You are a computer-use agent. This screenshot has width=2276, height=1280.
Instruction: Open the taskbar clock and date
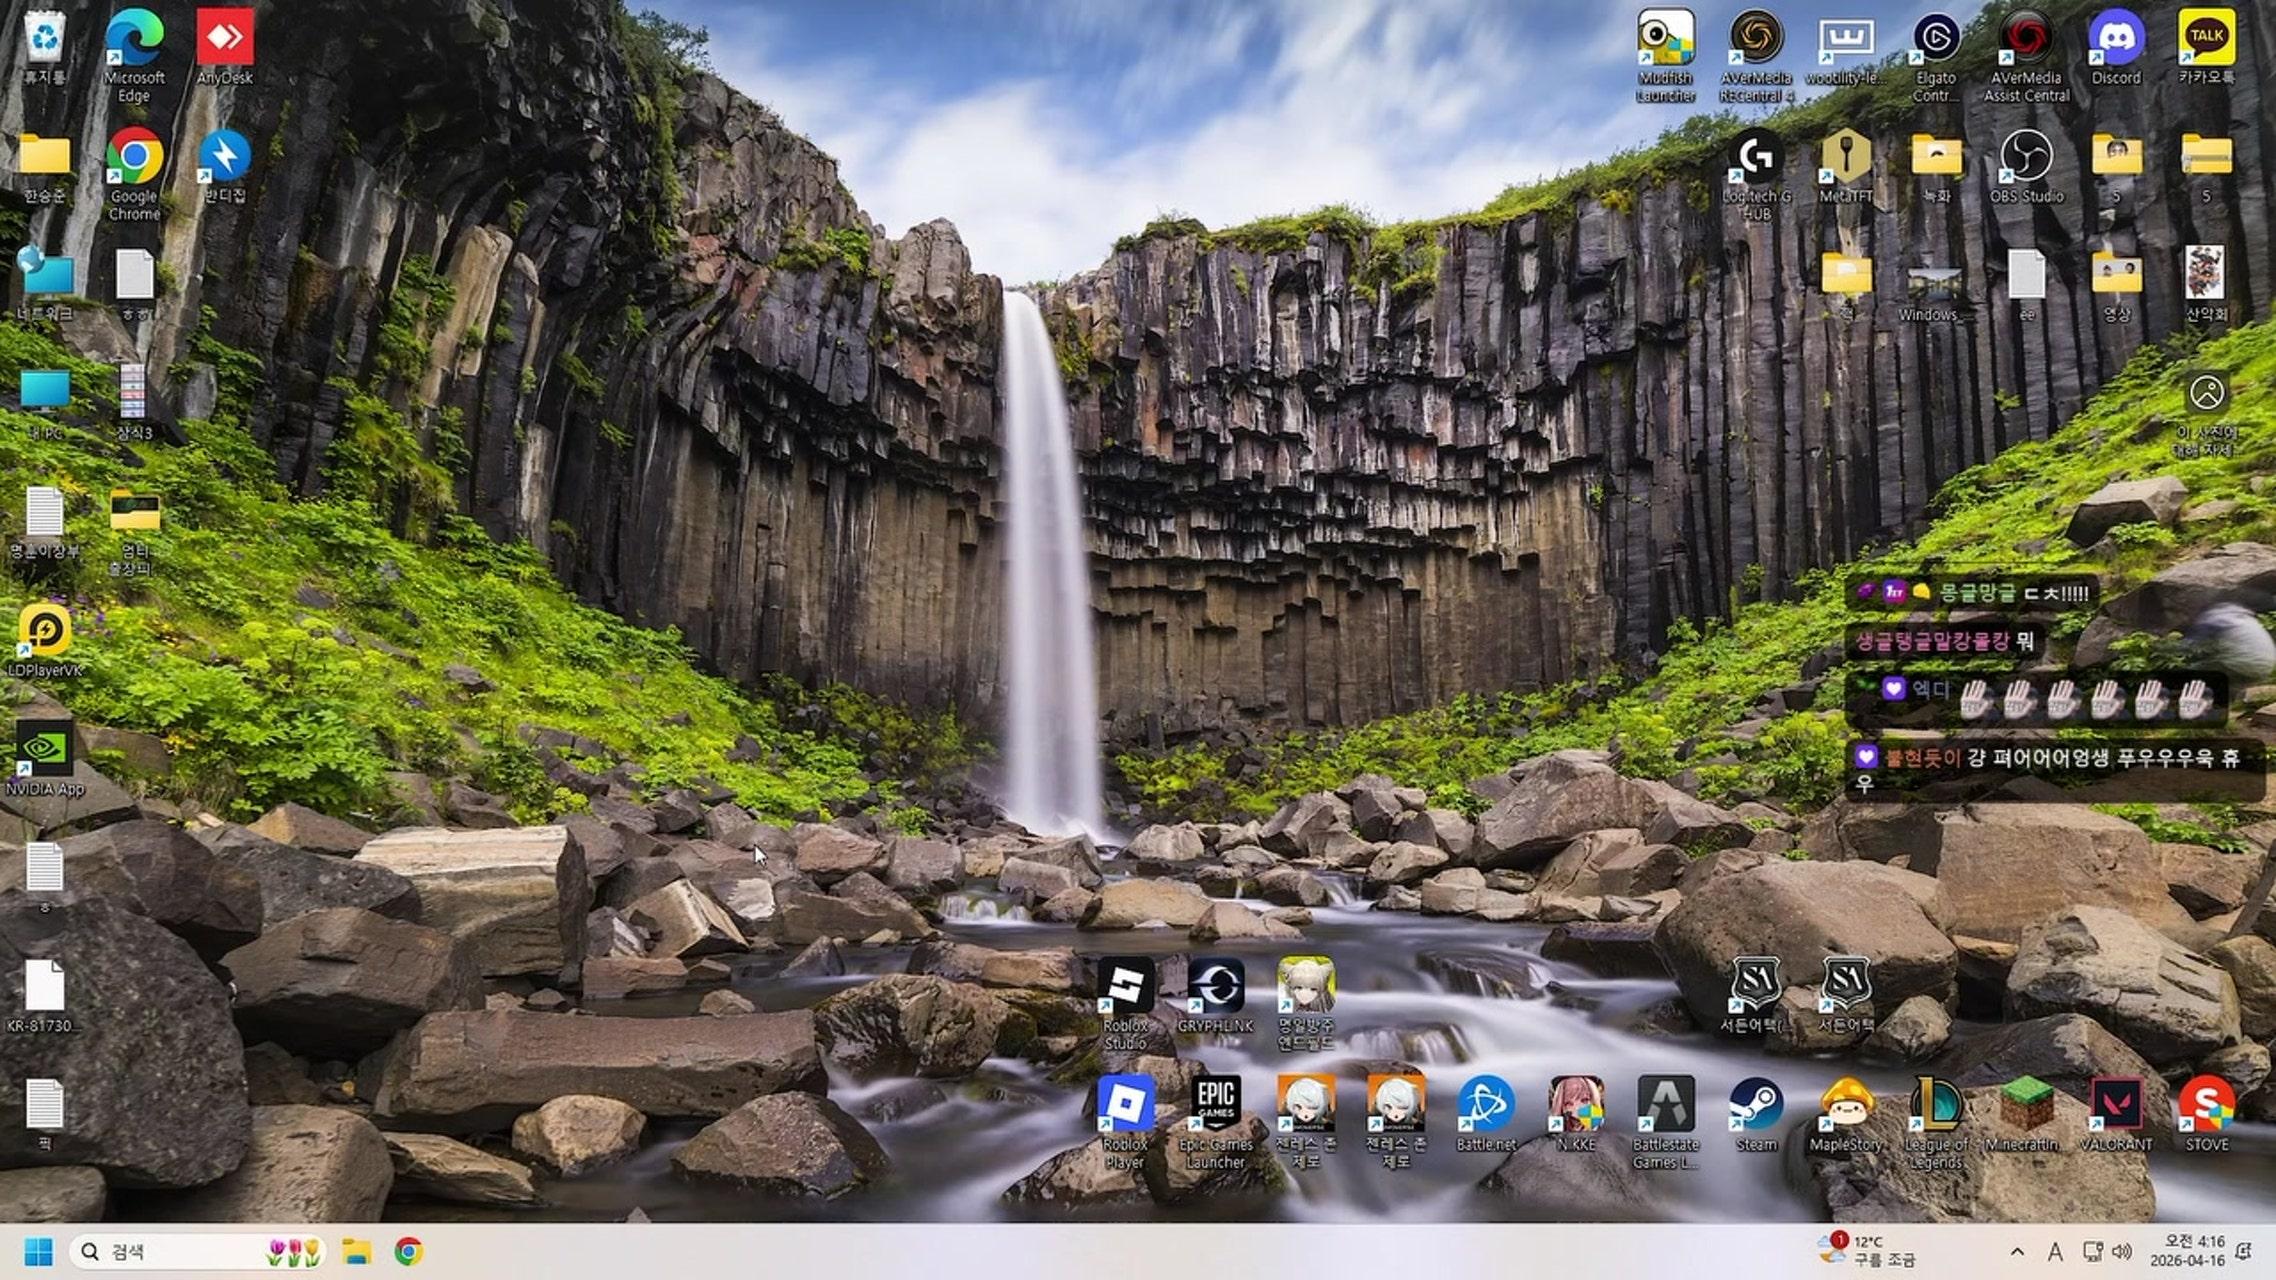pos(2187,1251)
